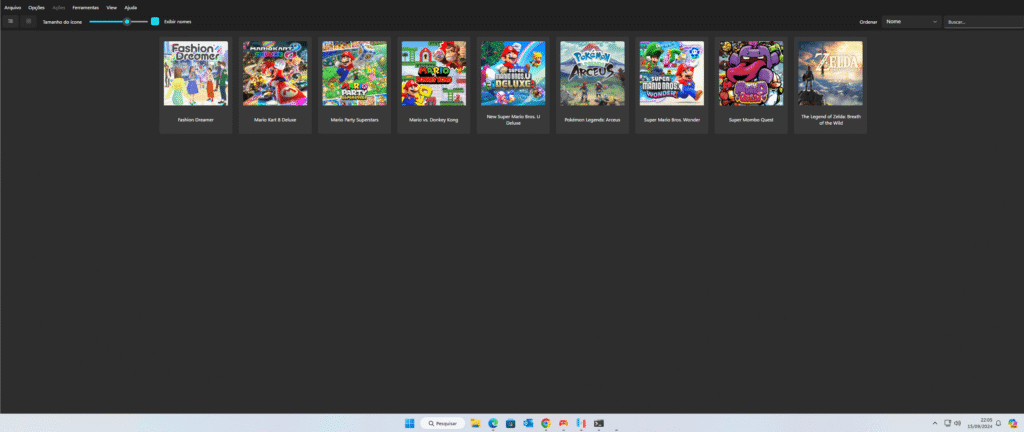This screenshot has height=432, width=1024.
Task: Select the Mario vs. Donkey Kong cover
Action: pos(434,73)
